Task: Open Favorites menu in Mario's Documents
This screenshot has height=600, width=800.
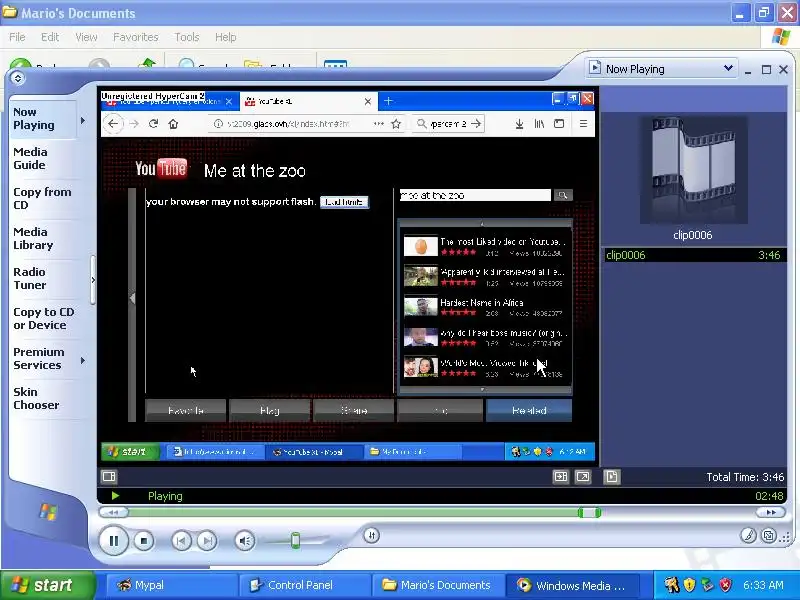Action: pos(136,37)
